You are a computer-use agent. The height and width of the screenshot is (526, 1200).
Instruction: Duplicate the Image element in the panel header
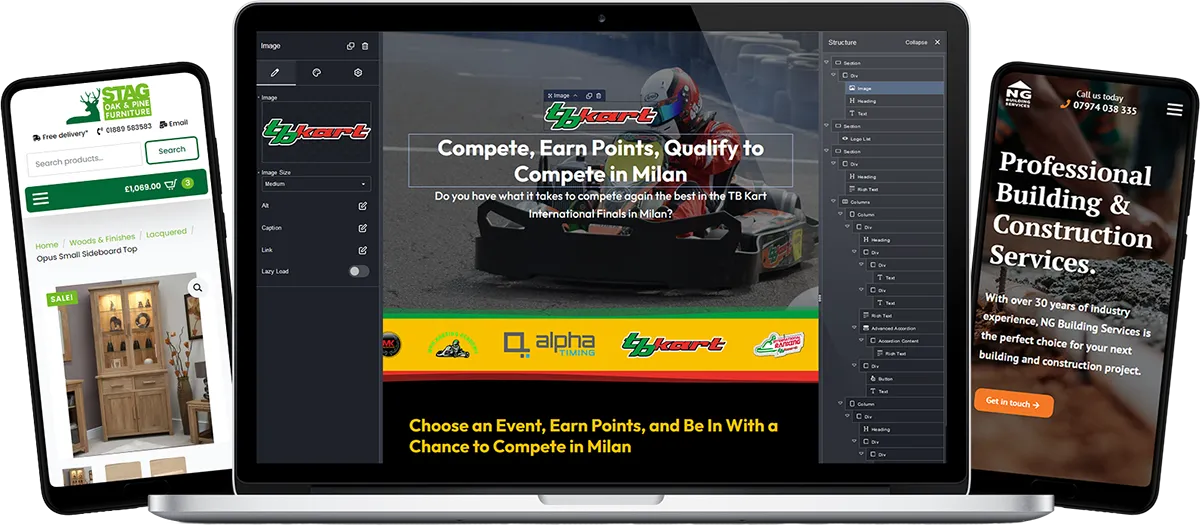click(351, 46)
